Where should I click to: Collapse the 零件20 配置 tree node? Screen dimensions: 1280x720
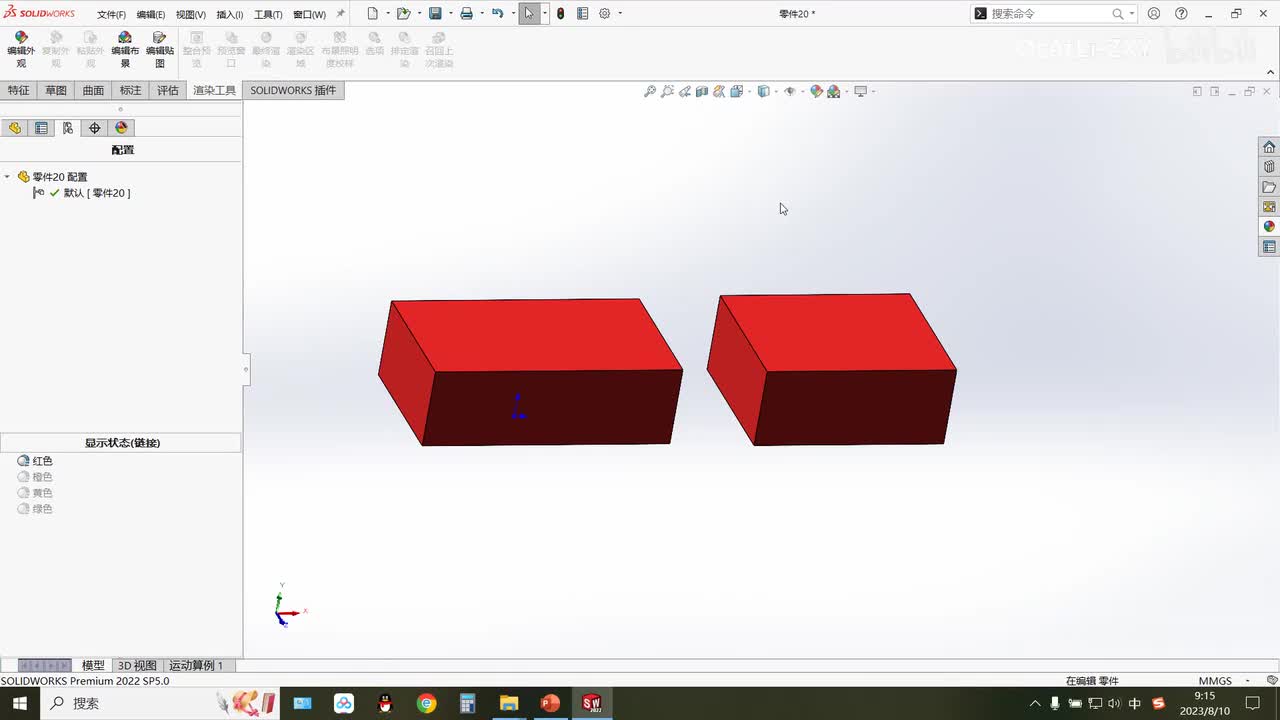pyautogui.click(x=7, y=177)
